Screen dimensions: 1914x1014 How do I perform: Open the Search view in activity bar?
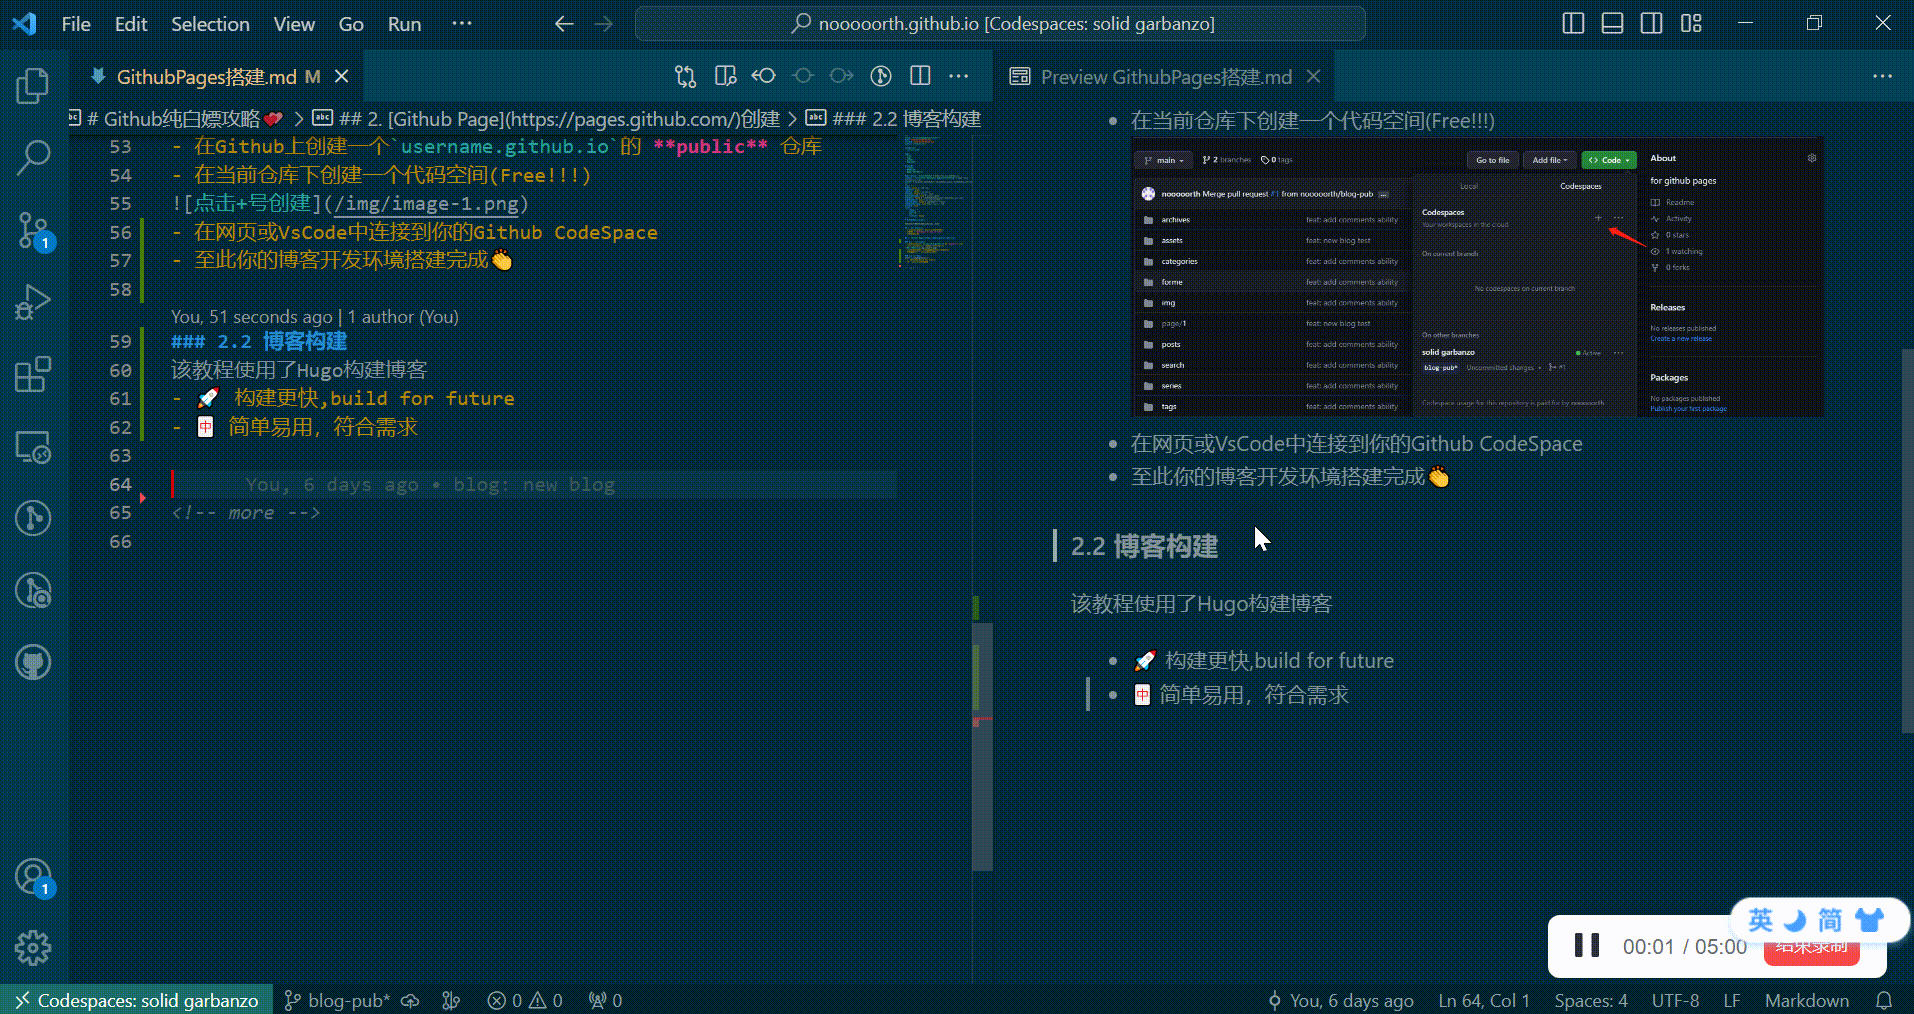point(33,157)
